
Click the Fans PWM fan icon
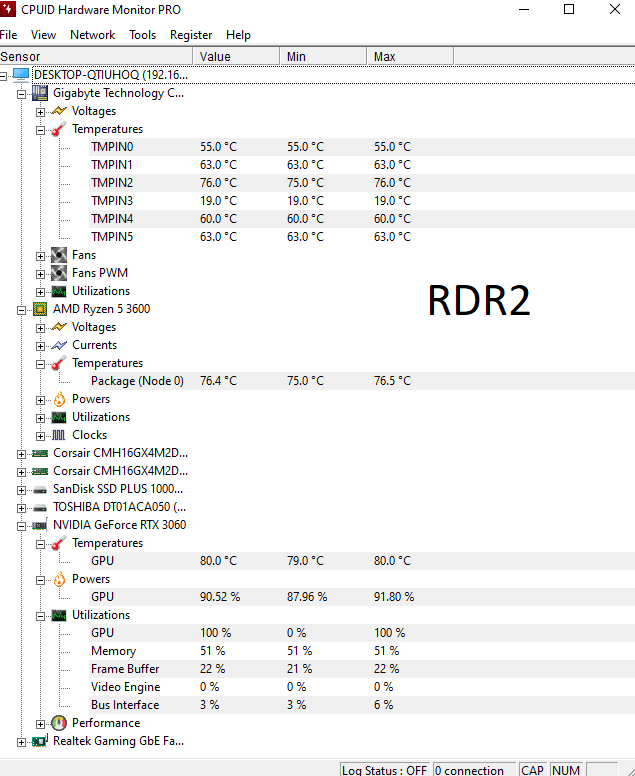(59, 273)
